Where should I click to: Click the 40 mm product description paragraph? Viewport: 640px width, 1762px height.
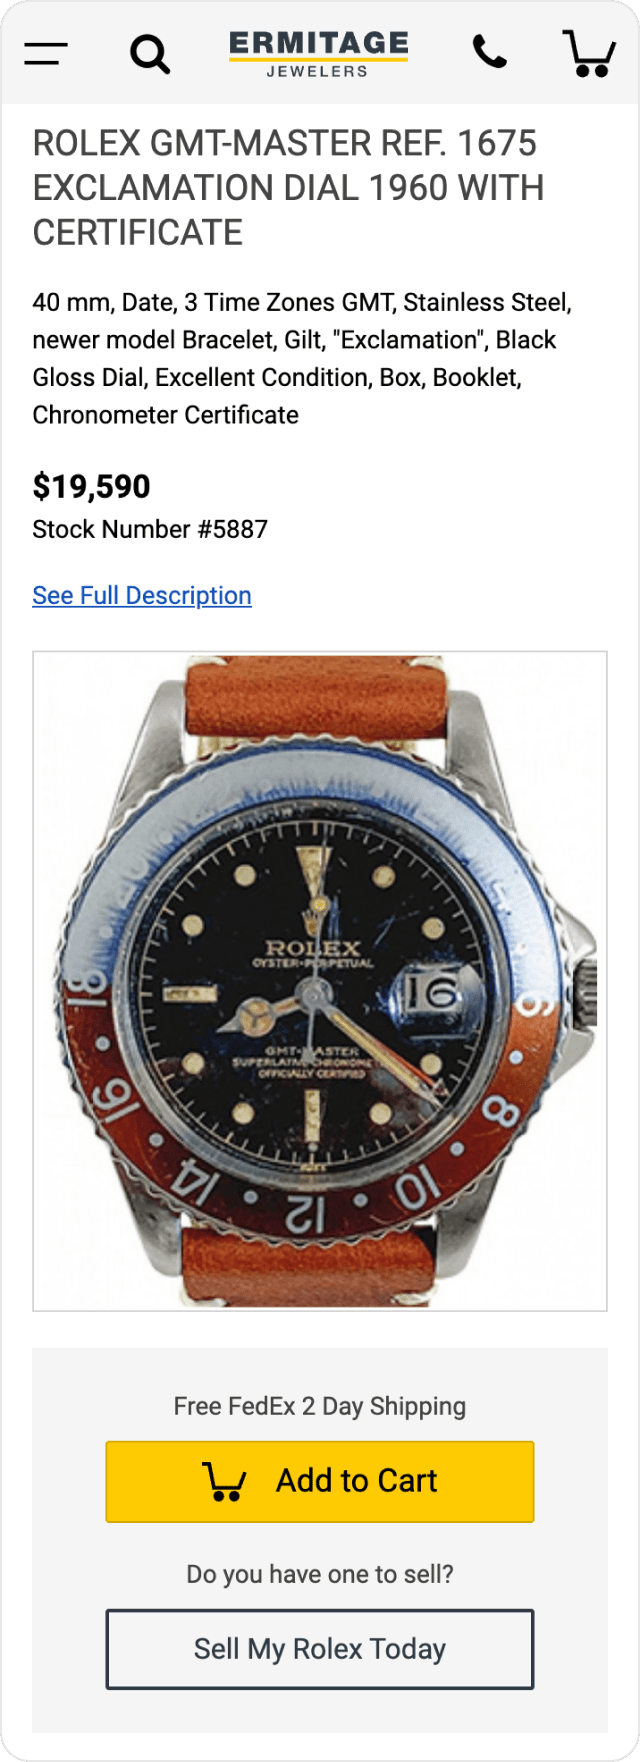pos(302,358)
